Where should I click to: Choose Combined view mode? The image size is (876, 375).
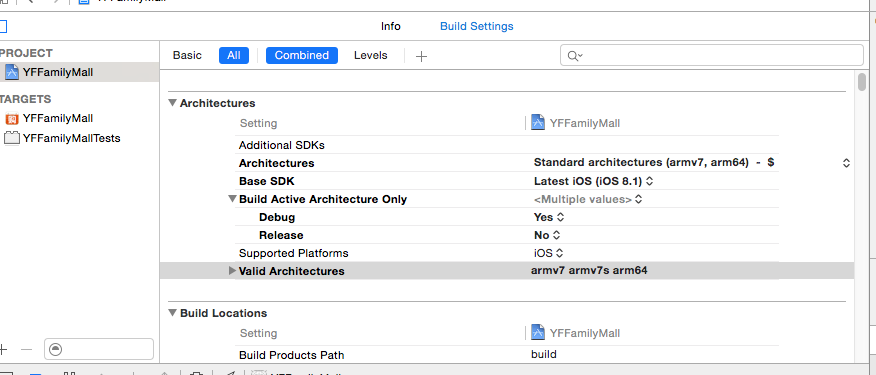point(302,55)
